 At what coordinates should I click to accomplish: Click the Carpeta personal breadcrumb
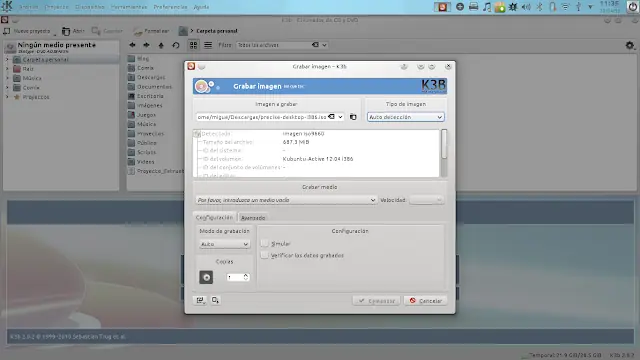217,31
